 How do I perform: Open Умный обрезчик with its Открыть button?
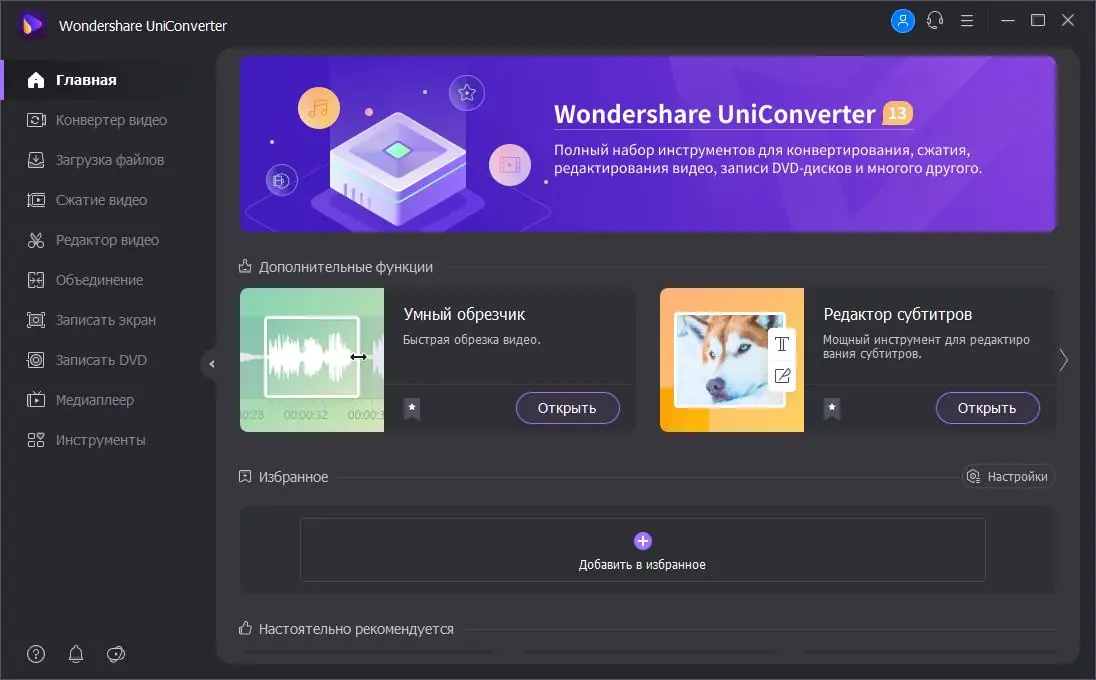pyautogui.click(x=567, y=408)
